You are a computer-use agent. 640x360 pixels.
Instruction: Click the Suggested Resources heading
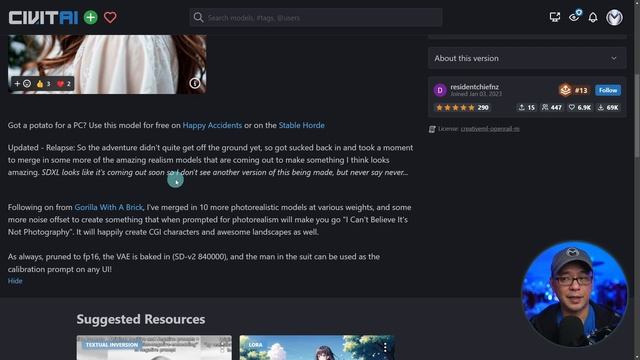[x=141, y=319]
